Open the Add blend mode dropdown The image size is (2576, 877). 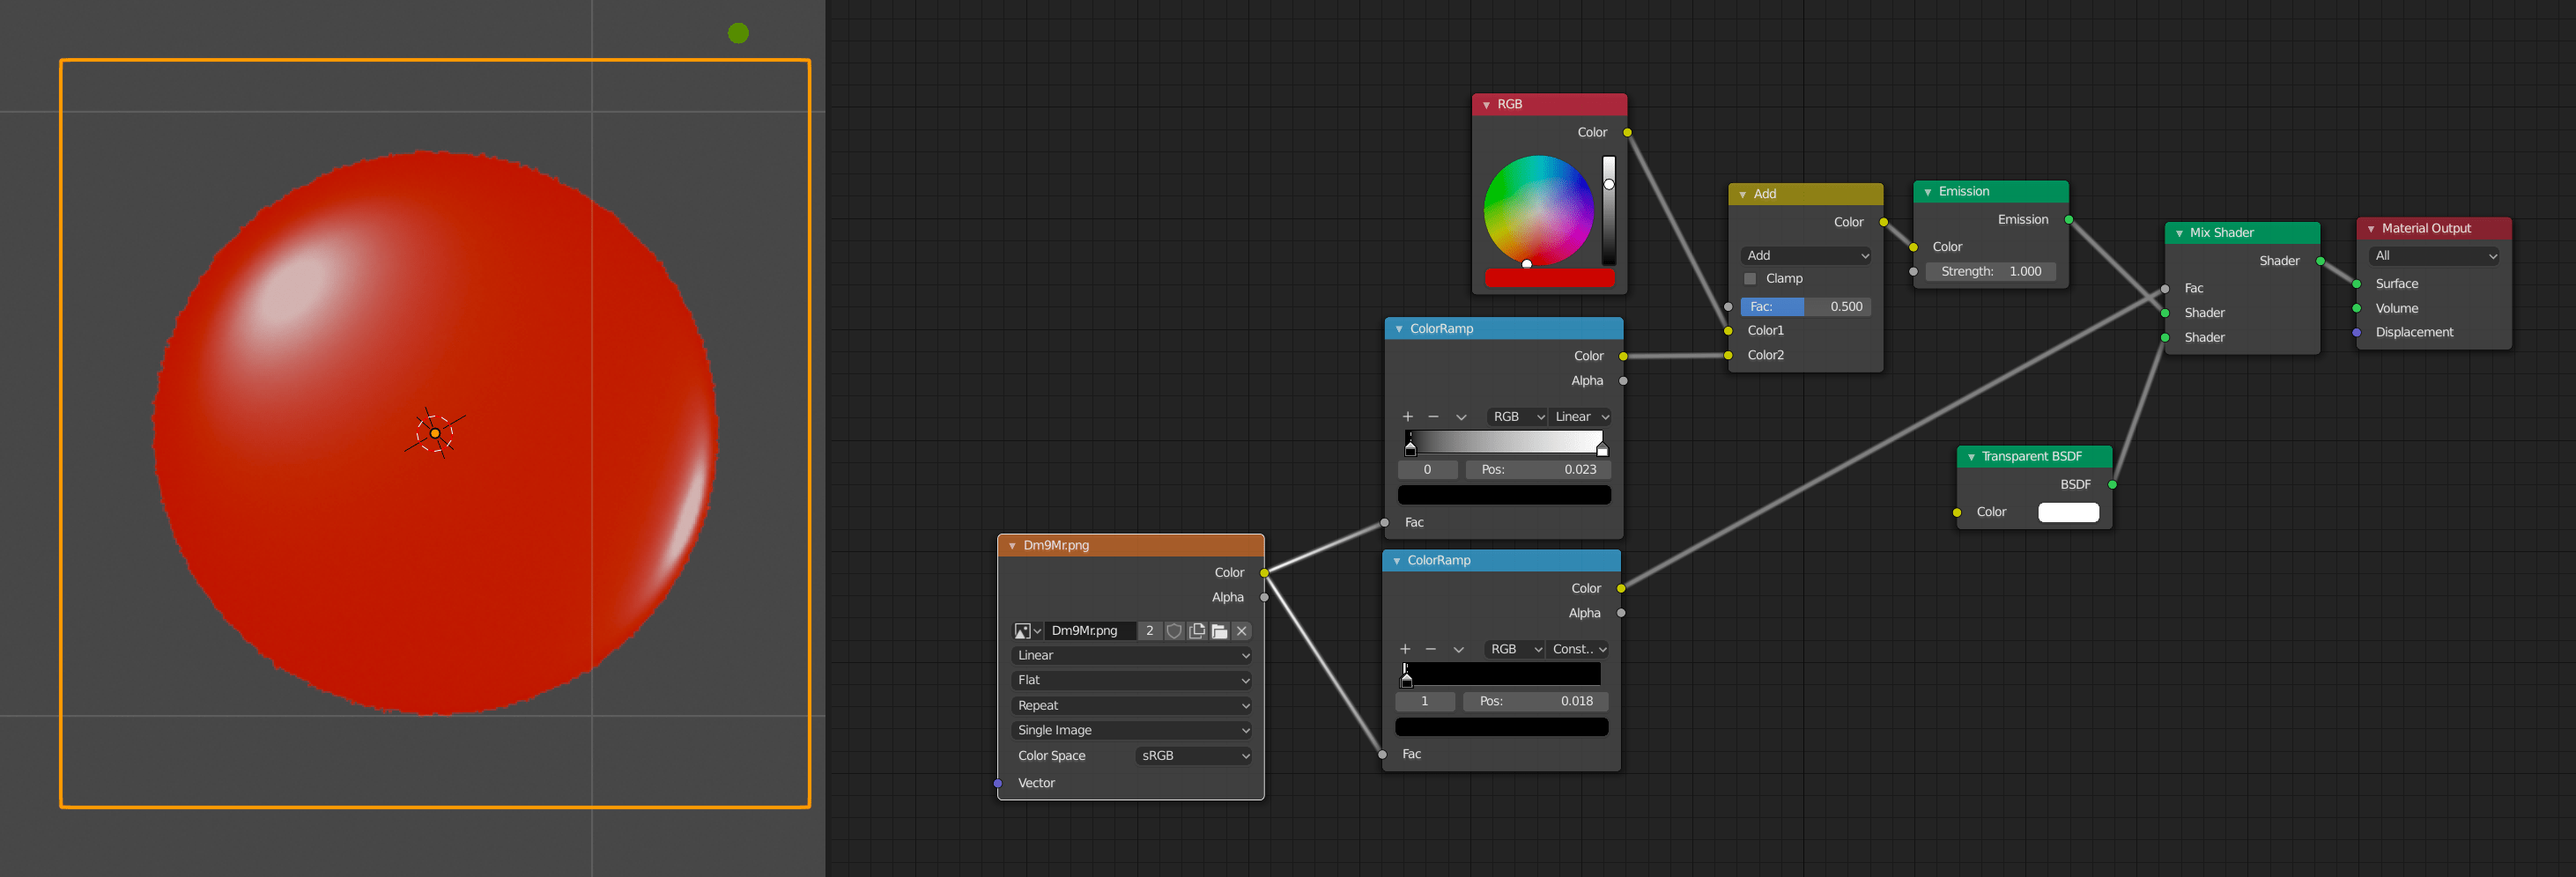(1806, 255)
